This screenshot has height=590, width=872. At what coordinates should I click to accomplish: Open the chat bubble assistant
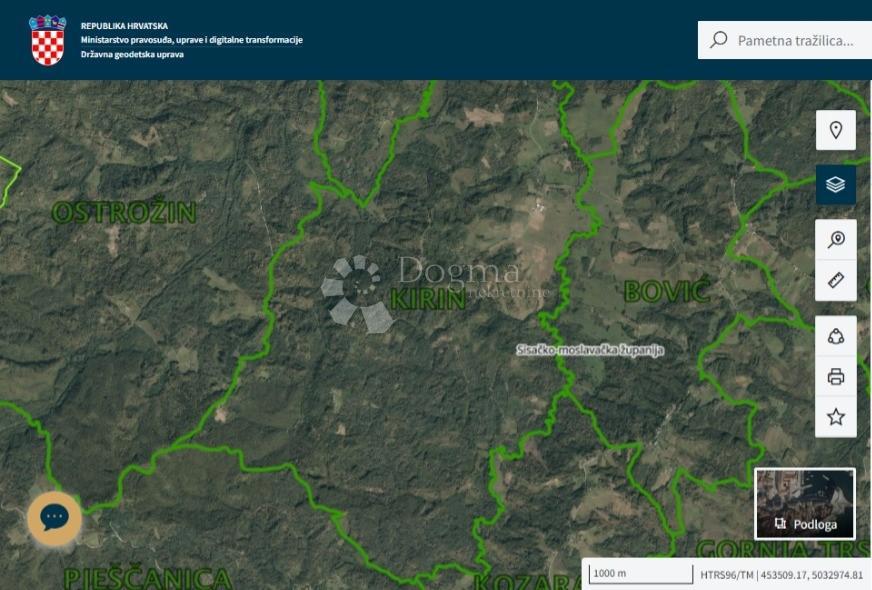pyautogui.click(x=54, y=518)
